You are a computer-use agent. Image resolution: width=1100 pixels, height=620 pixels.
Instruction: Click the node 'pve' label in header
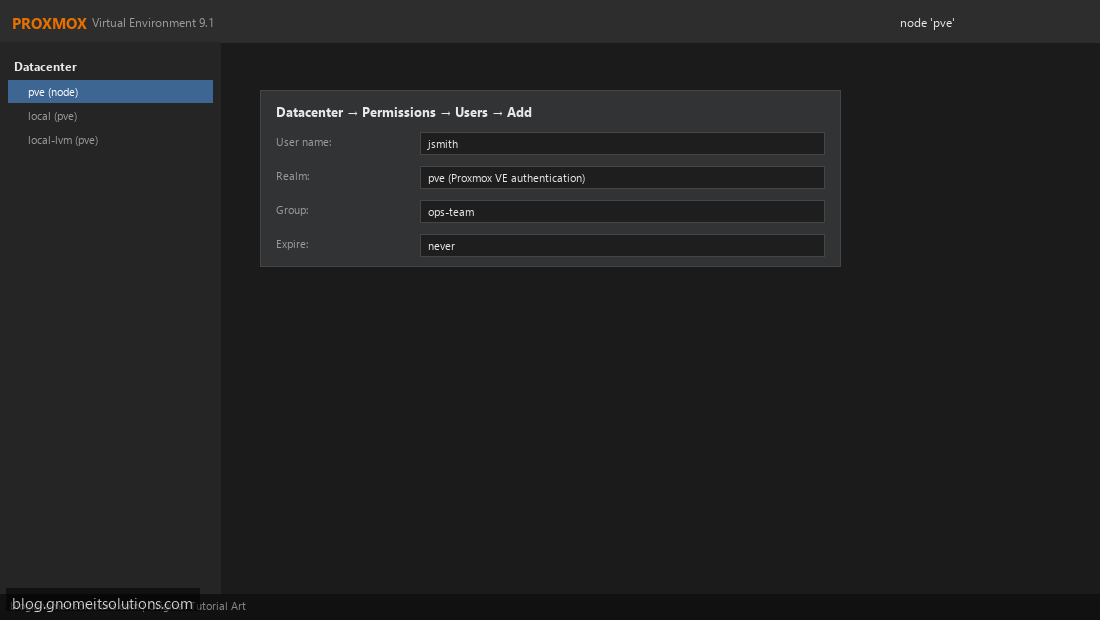(927, 23)
